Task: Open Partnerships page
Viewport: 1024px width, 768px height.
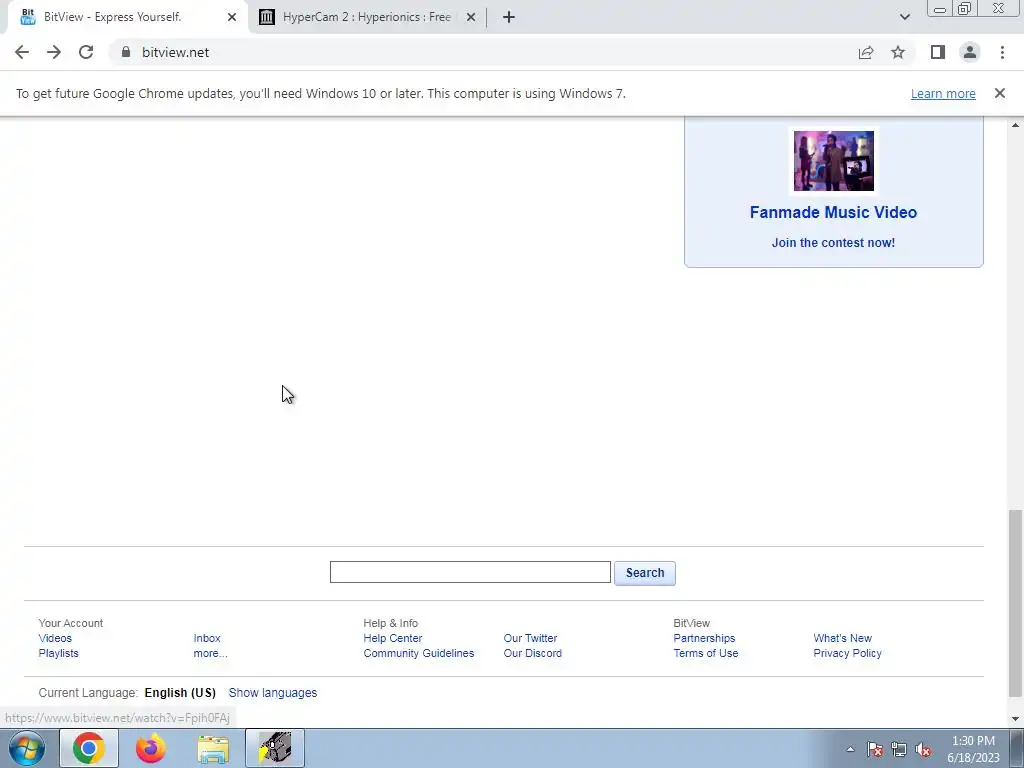Action: pos(704,638)
